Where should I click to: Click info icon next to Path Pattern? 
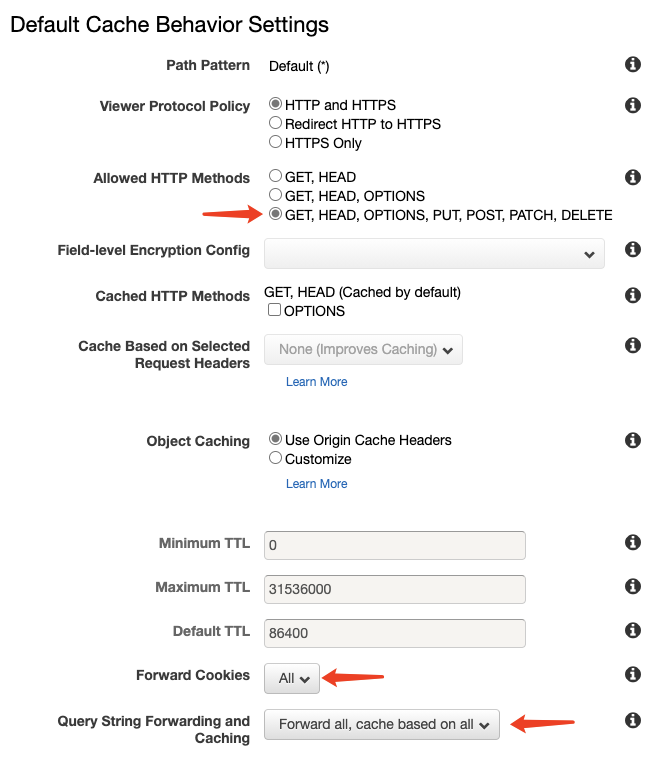point(632,65)
